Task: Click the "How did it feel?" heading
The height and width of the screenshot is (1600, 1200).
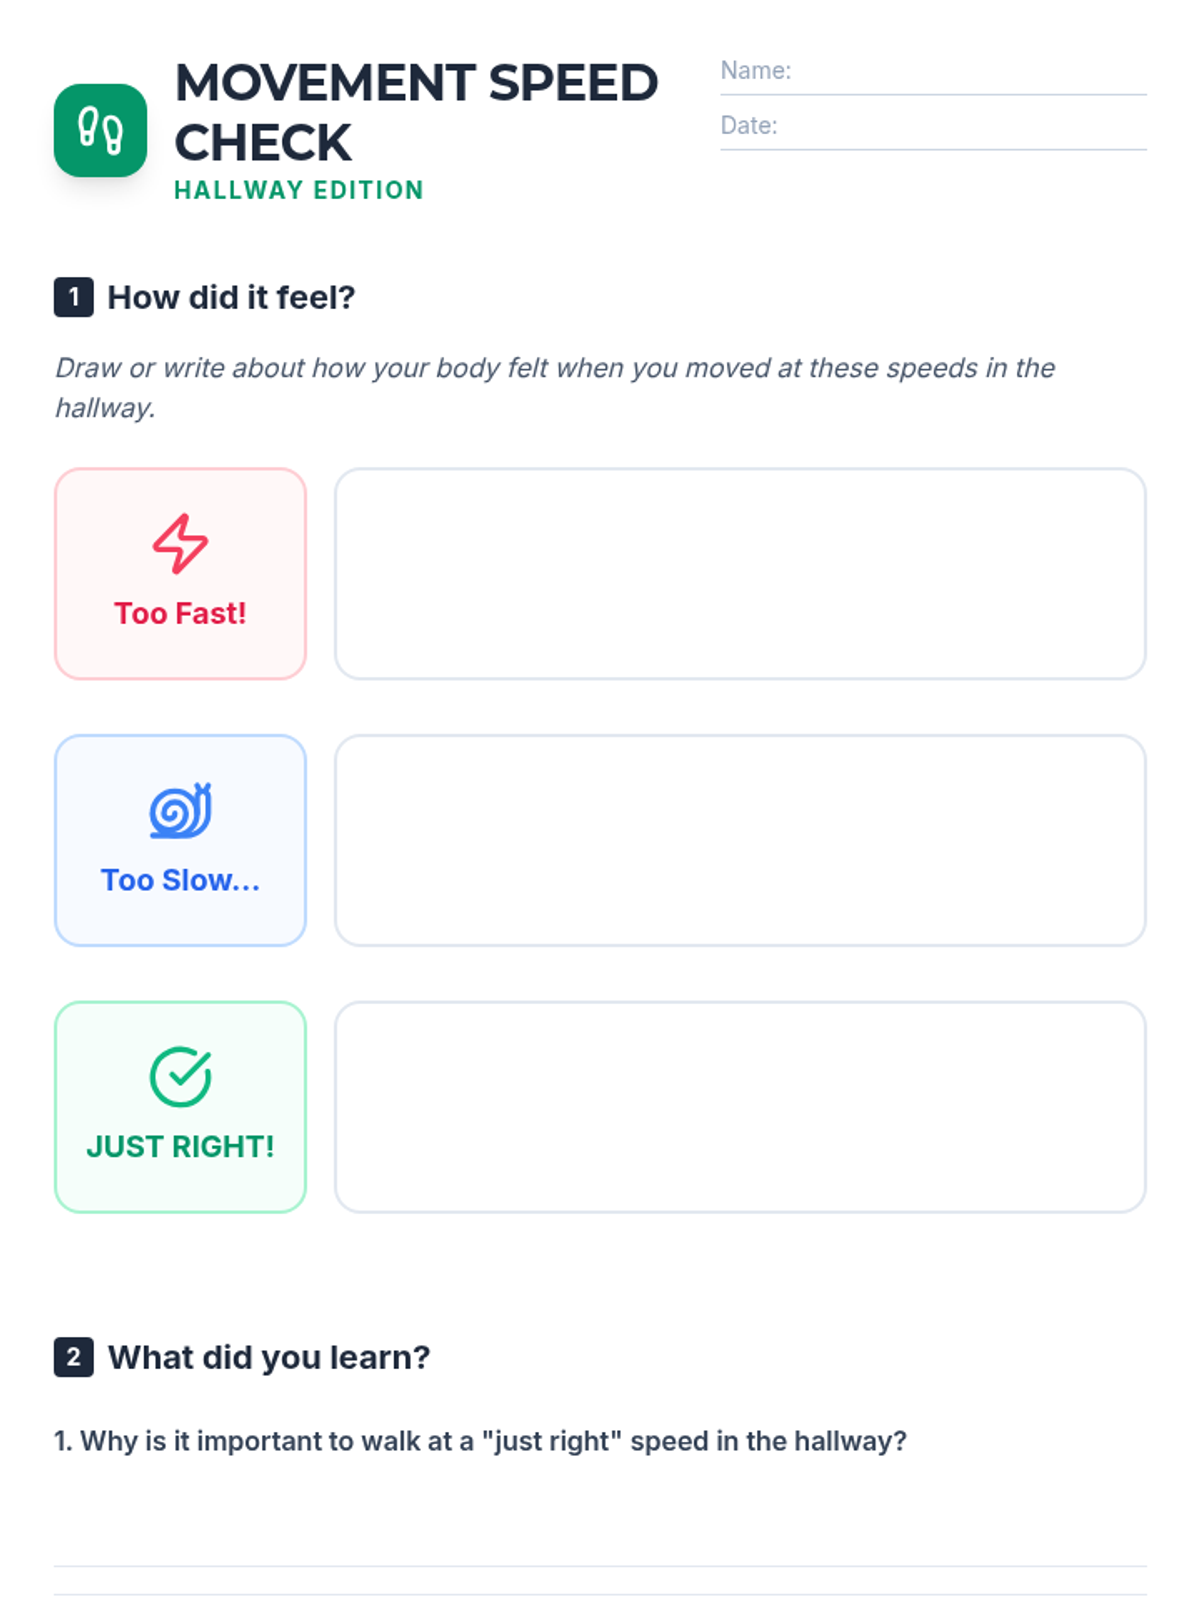Action: [231, 297]
